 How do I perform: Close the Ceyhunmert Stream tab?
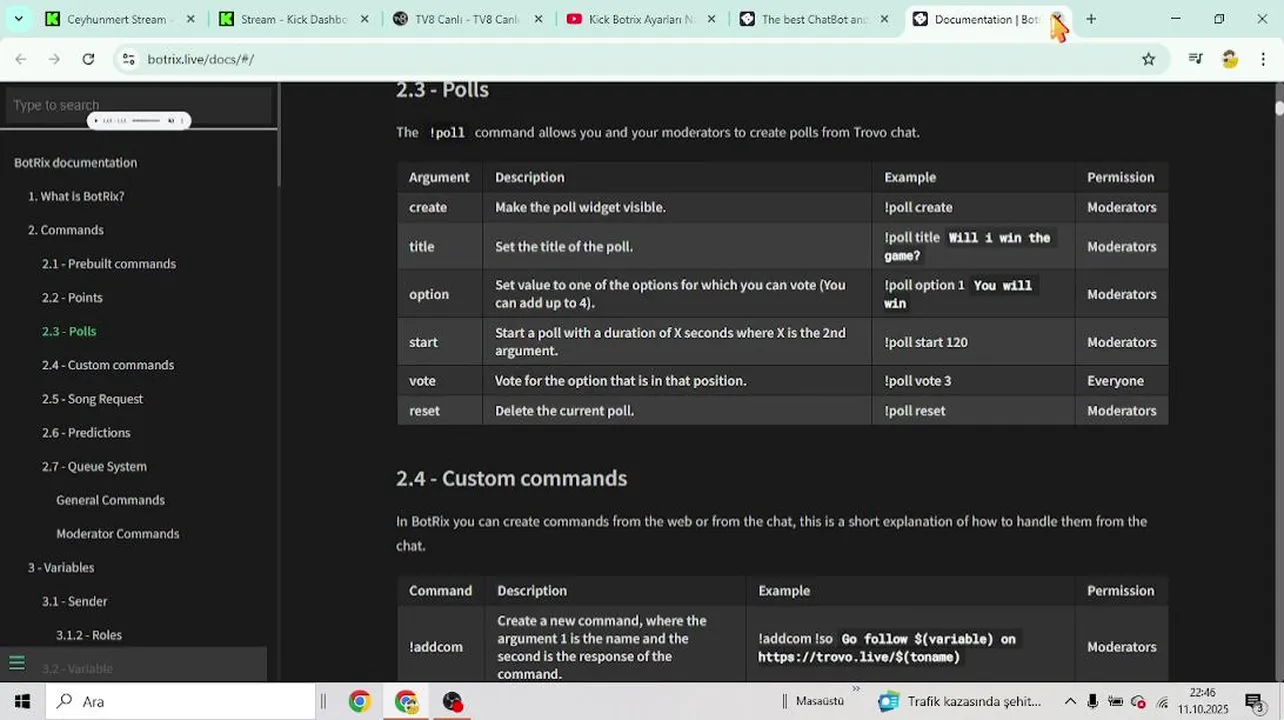pos(189,19)
